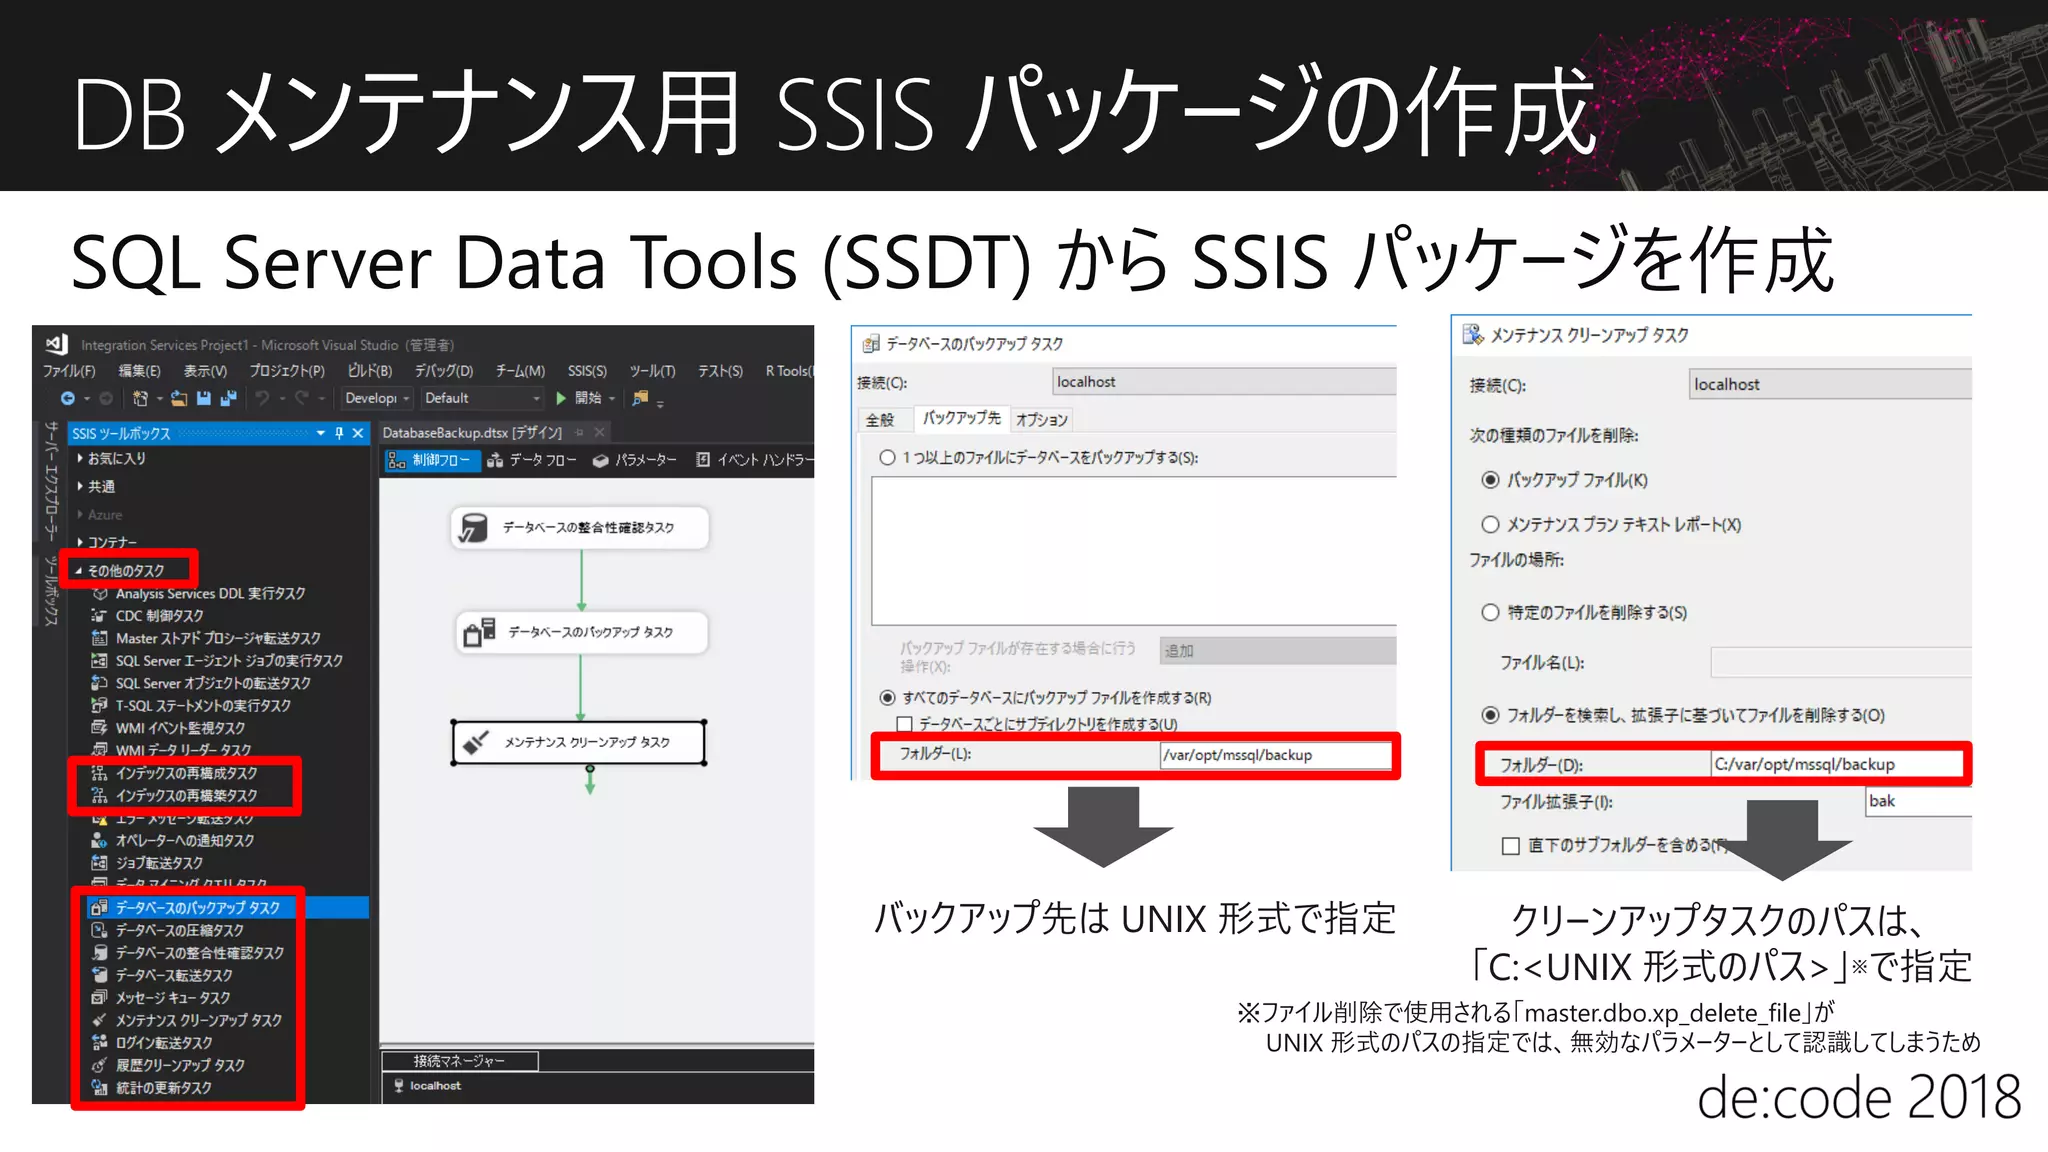Click the Visual Studio logo icon
Viewport: 2048px width, 1152px height.
click(56, 344)
